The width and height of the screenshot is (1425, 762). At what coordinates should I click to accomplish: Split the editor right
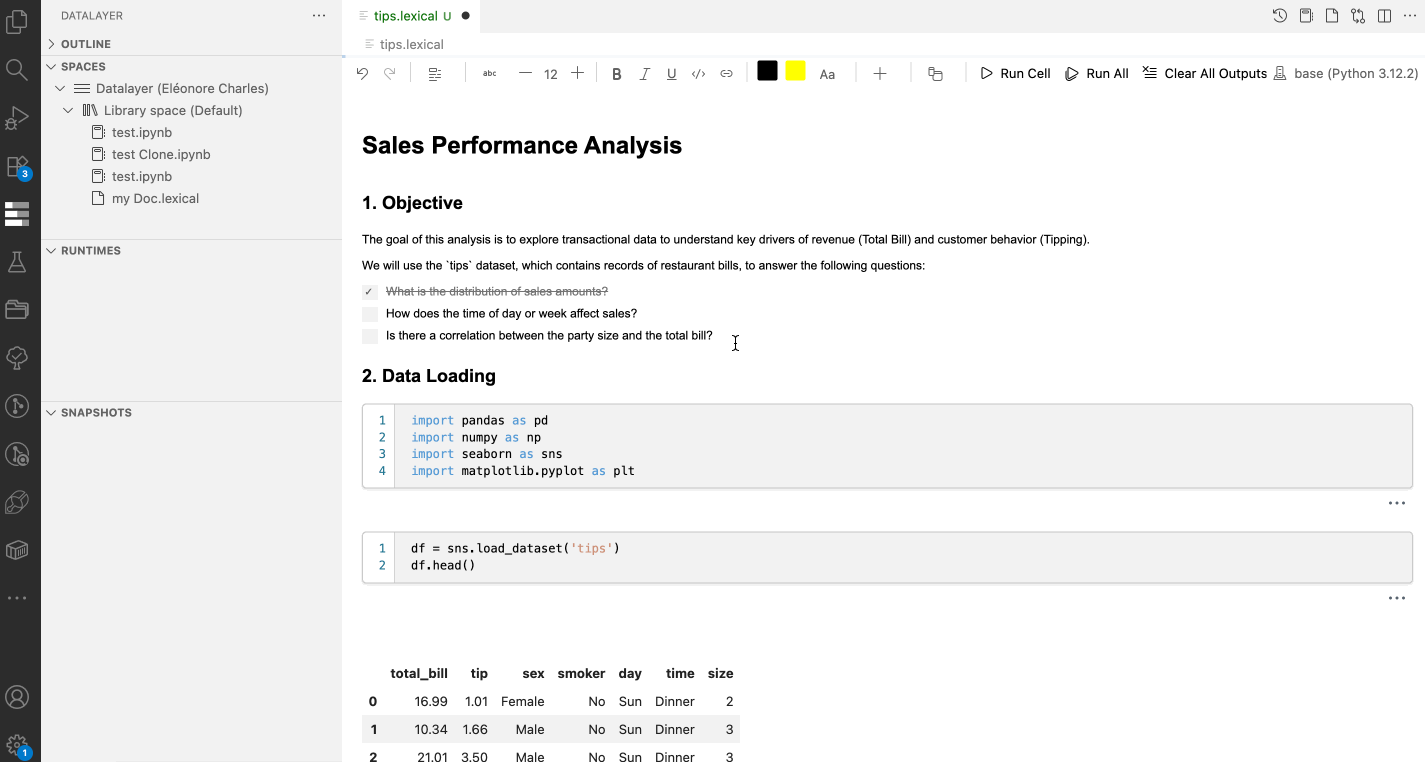click(1384, 16)
